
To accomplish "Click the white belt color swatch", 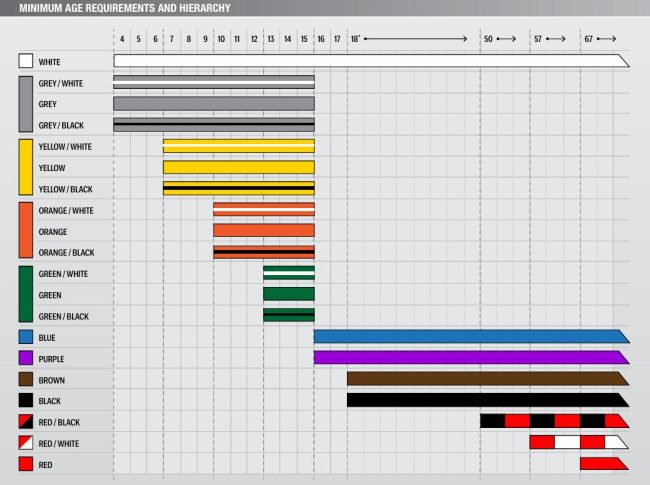I will [x=26, y=61].
